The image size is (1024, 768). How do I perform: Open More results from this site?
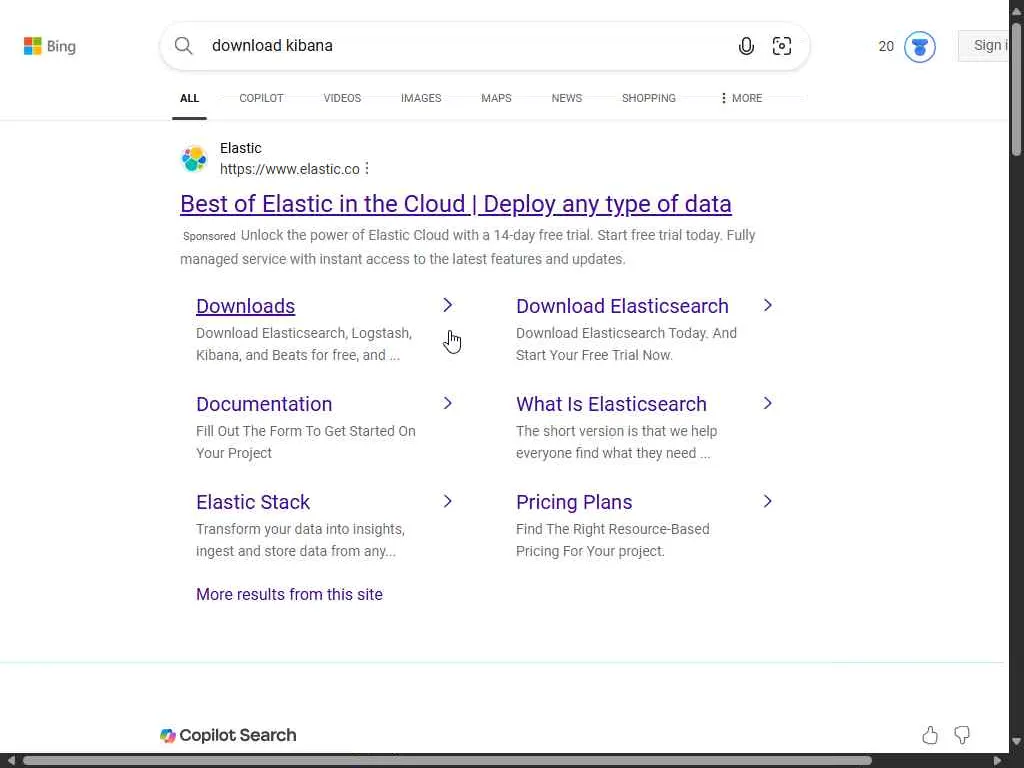point(289,594)
